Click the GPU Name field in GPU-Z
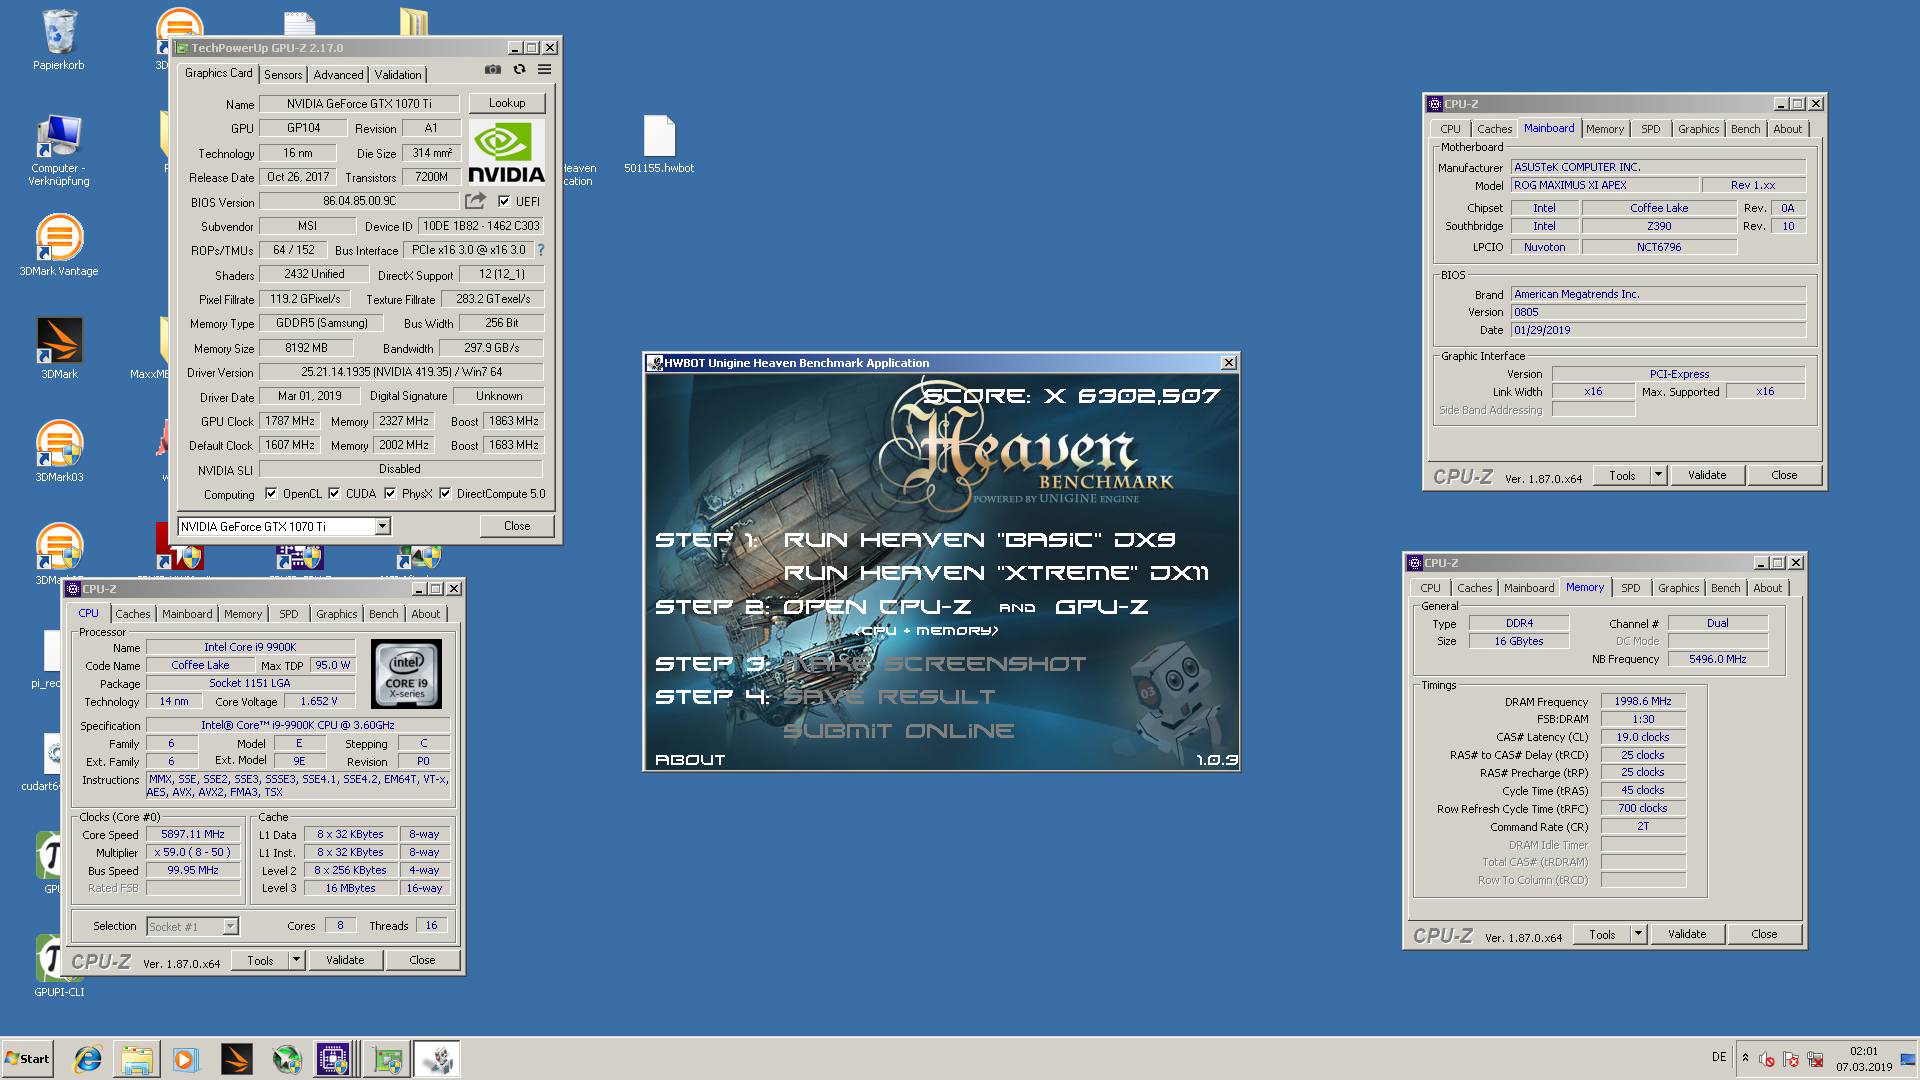The image size is (1920, 1080). pyautogui.click(x=359, y=103)
